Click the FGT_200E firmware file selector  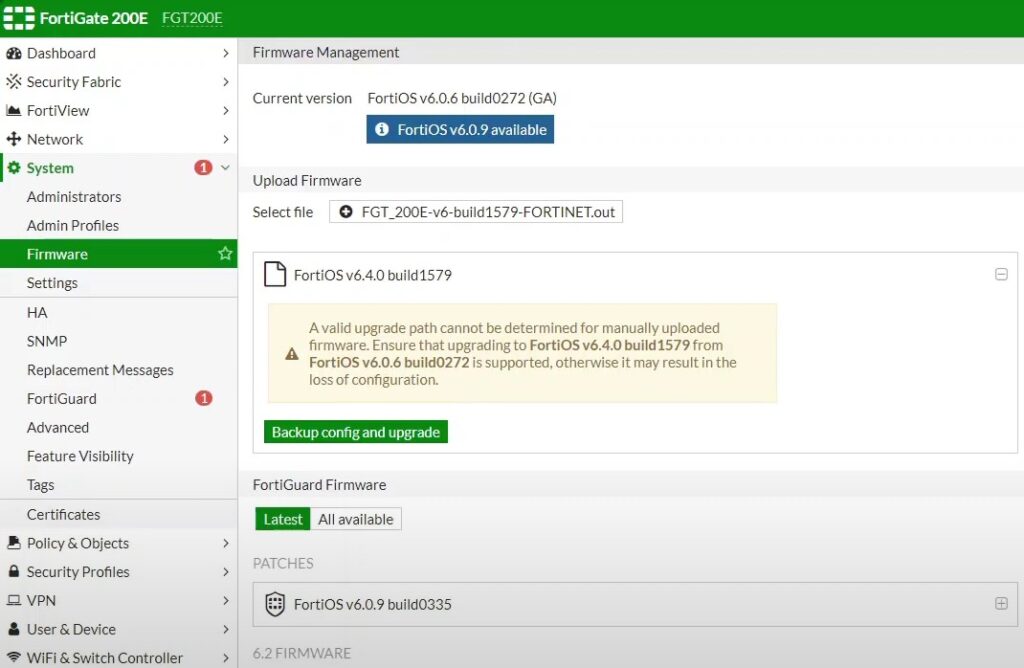(x=476, y=212)
